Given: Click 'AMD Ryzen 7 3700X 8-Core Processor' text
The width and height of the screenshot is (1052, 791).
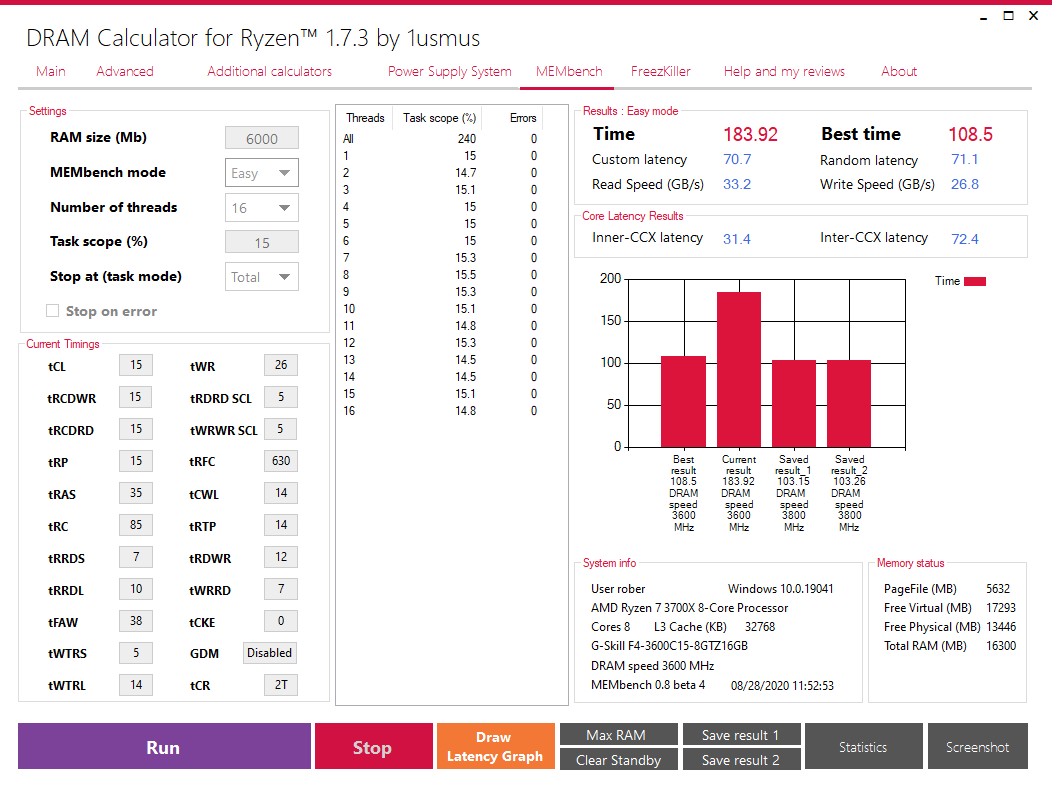Looking at the screenshot, I should tap(689, 608).
